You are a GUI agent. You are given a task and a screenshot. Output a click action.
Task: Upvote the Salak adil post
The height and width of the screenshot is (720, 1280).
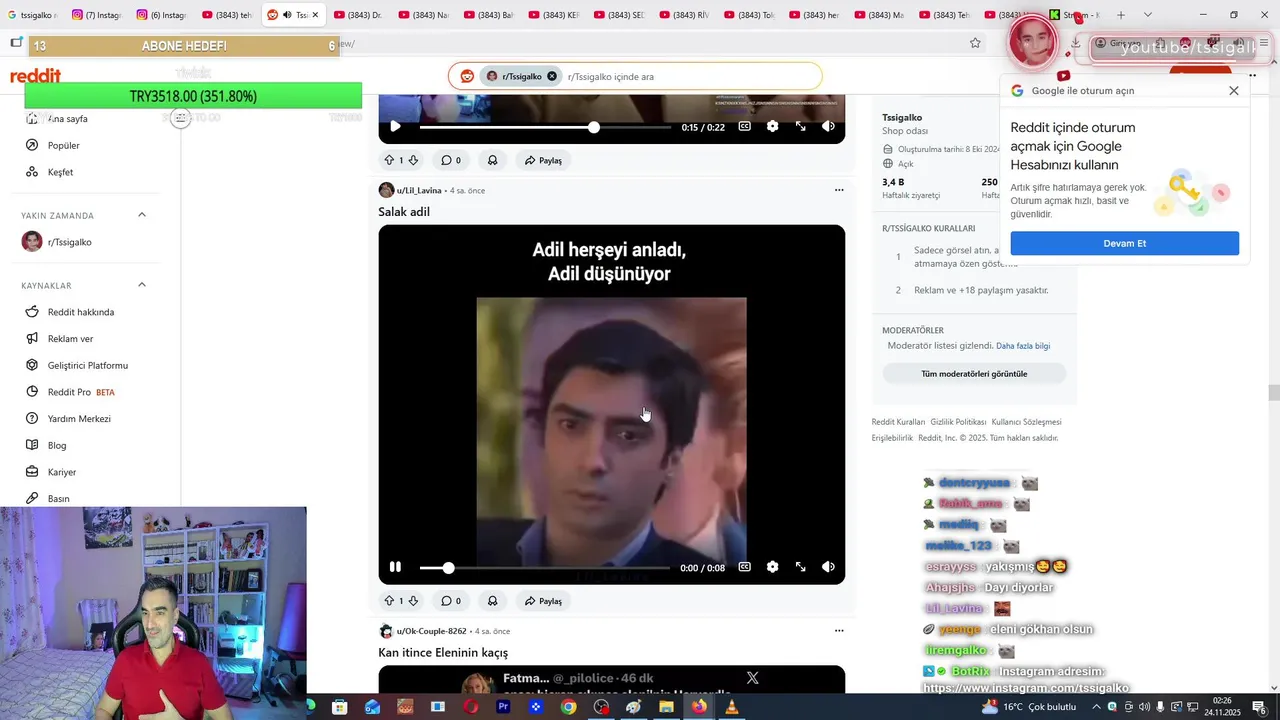(389, 601)
